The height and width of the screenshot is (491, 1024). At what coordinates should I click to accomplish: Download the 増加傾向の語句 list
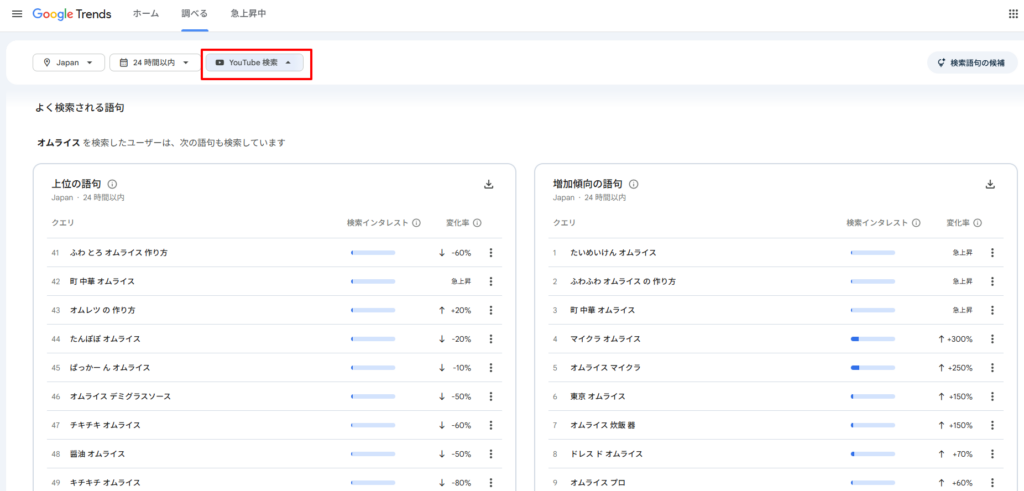click(x=990, y=184)
